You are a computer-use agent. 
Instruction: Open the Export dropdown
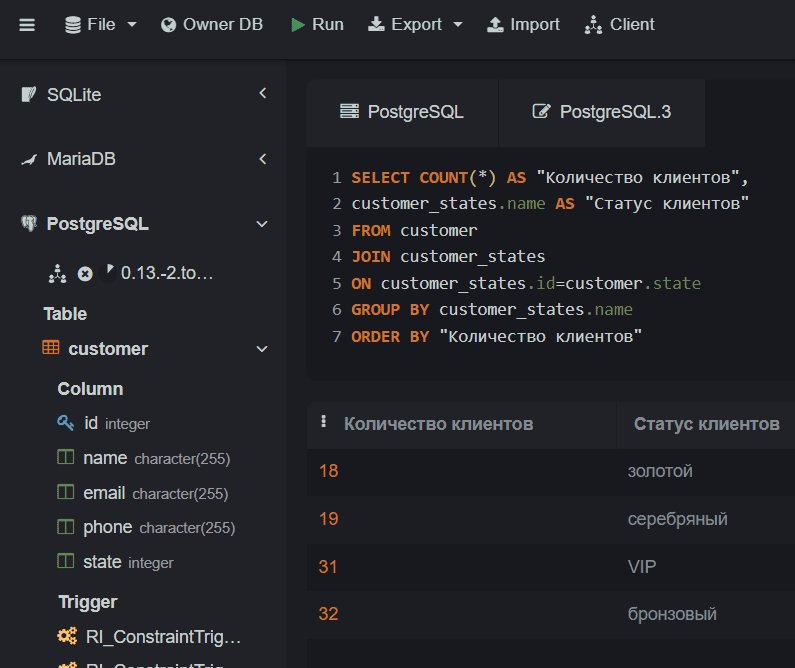click(x=415, y=24)
